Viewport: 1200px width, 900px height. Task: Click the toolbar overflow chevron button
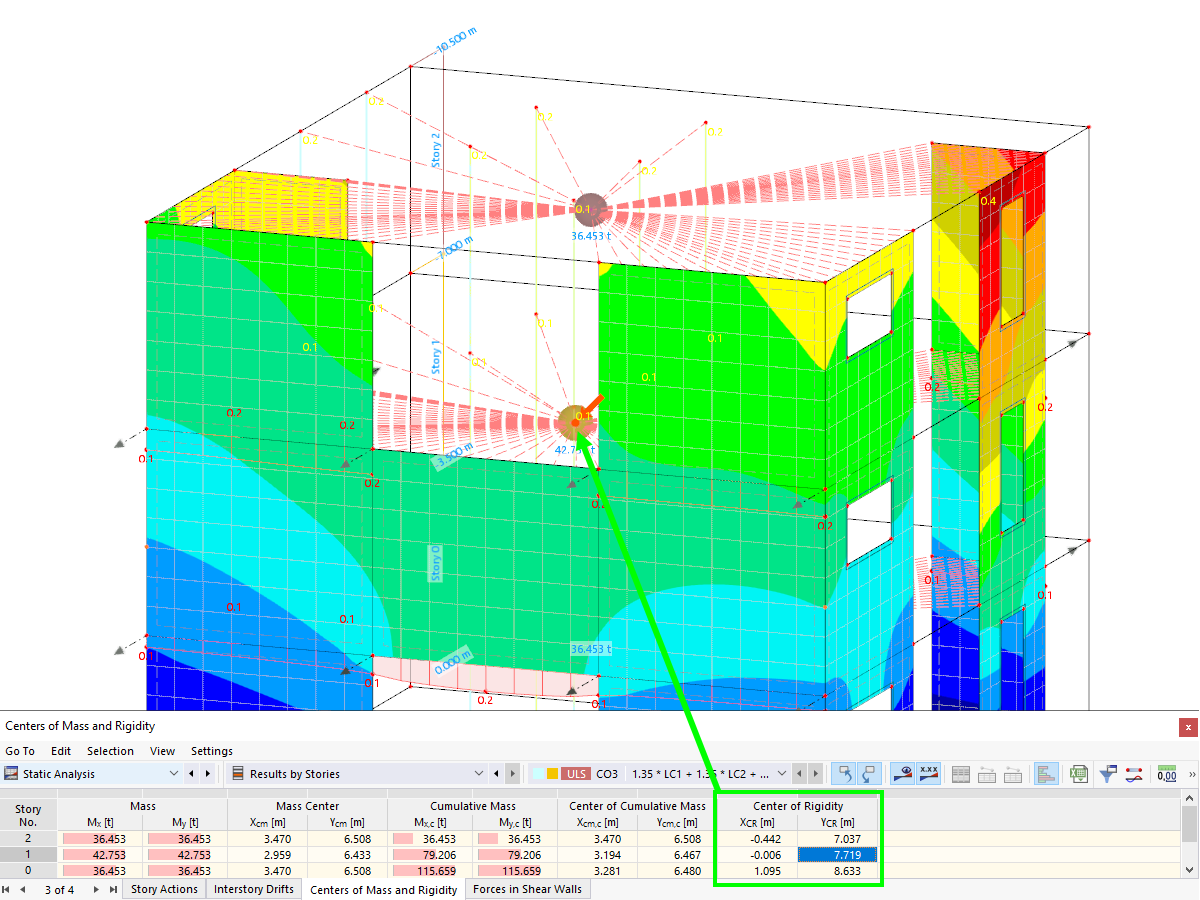[x=1191, y=773]
